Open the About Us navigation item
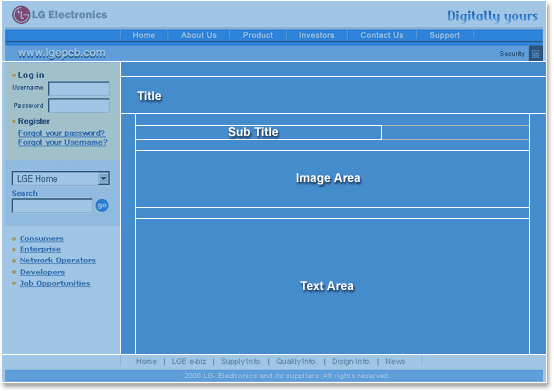Image resolution: width=554 pixels, height=391 pixels. coord(199,35)
